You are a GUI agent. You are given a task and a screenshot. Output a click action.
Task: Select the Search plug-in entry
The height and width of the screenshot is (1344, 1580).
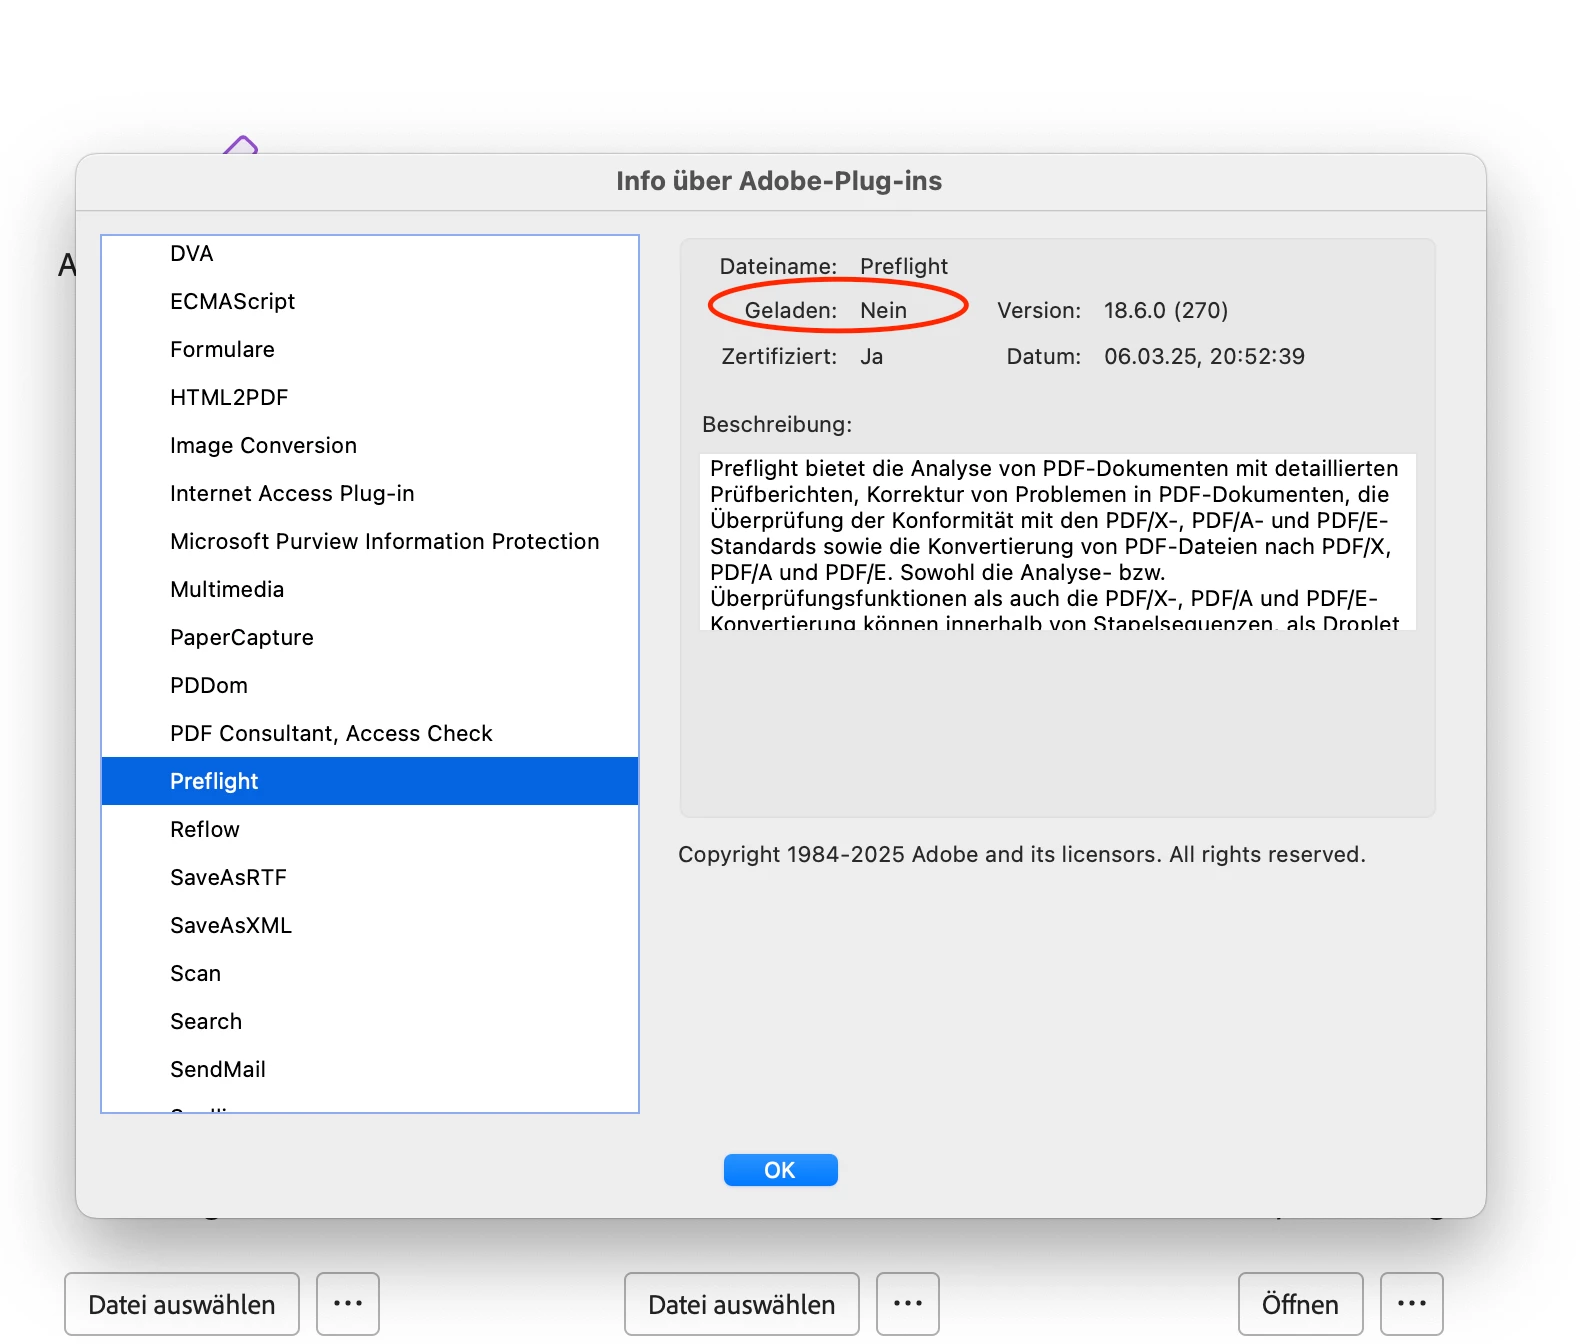(369, 1021)
